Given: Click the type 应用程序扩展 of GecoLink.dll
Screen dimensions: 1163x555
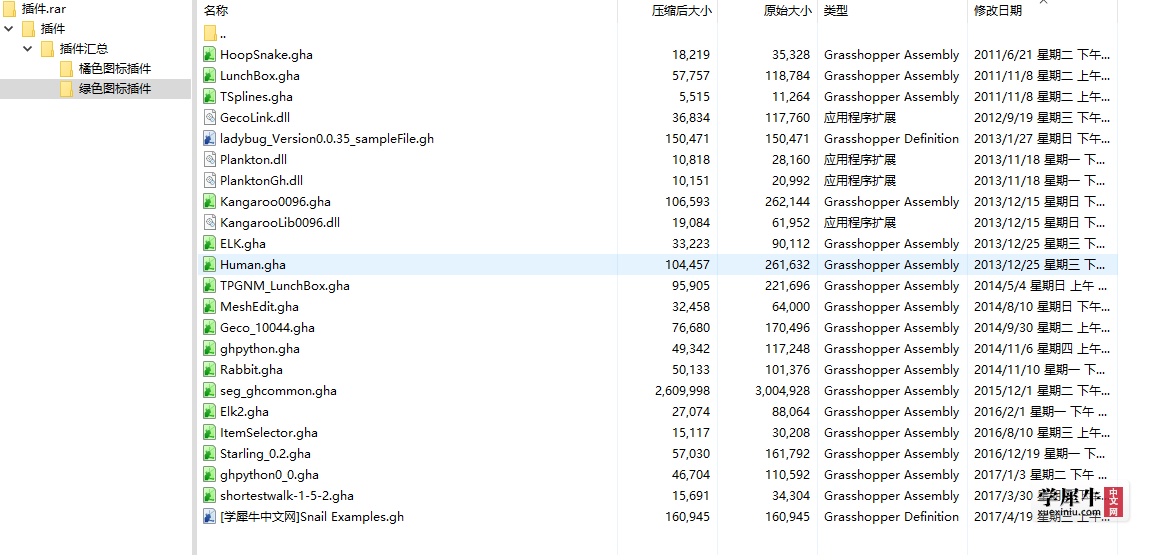Looking at the screenshot, I should (x=860, y=117).
